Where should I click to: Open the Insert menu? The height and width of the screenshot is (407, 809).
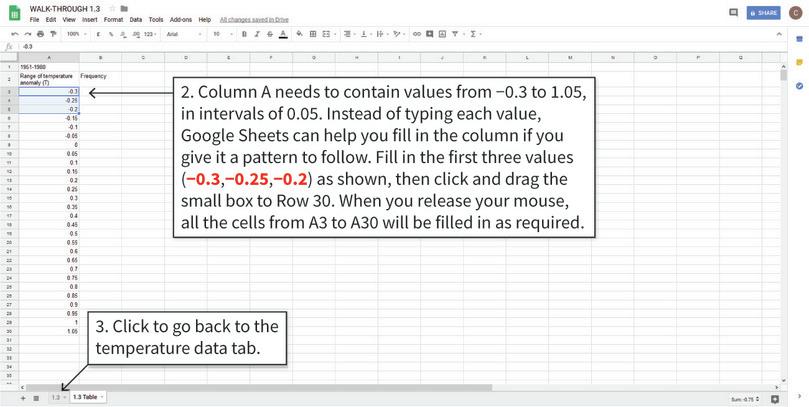coord(90,20)
